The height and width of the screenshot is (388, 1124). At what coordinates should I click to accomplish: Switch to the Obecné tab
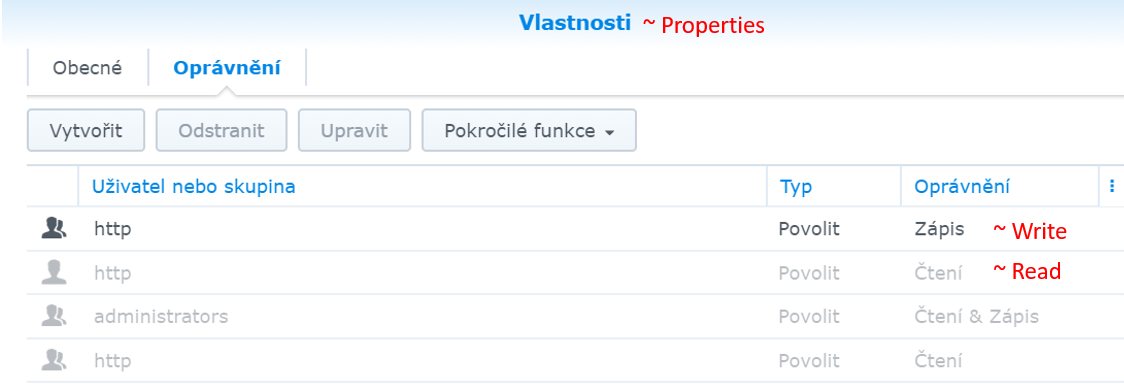click(87, 69)
